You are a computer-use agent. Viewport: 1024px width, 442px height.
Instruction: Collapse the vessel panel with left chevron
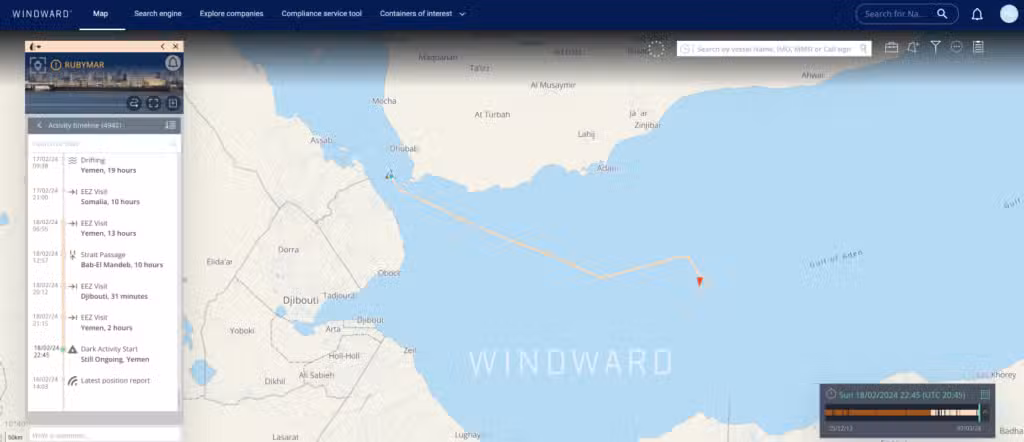[x=162, y=46]
